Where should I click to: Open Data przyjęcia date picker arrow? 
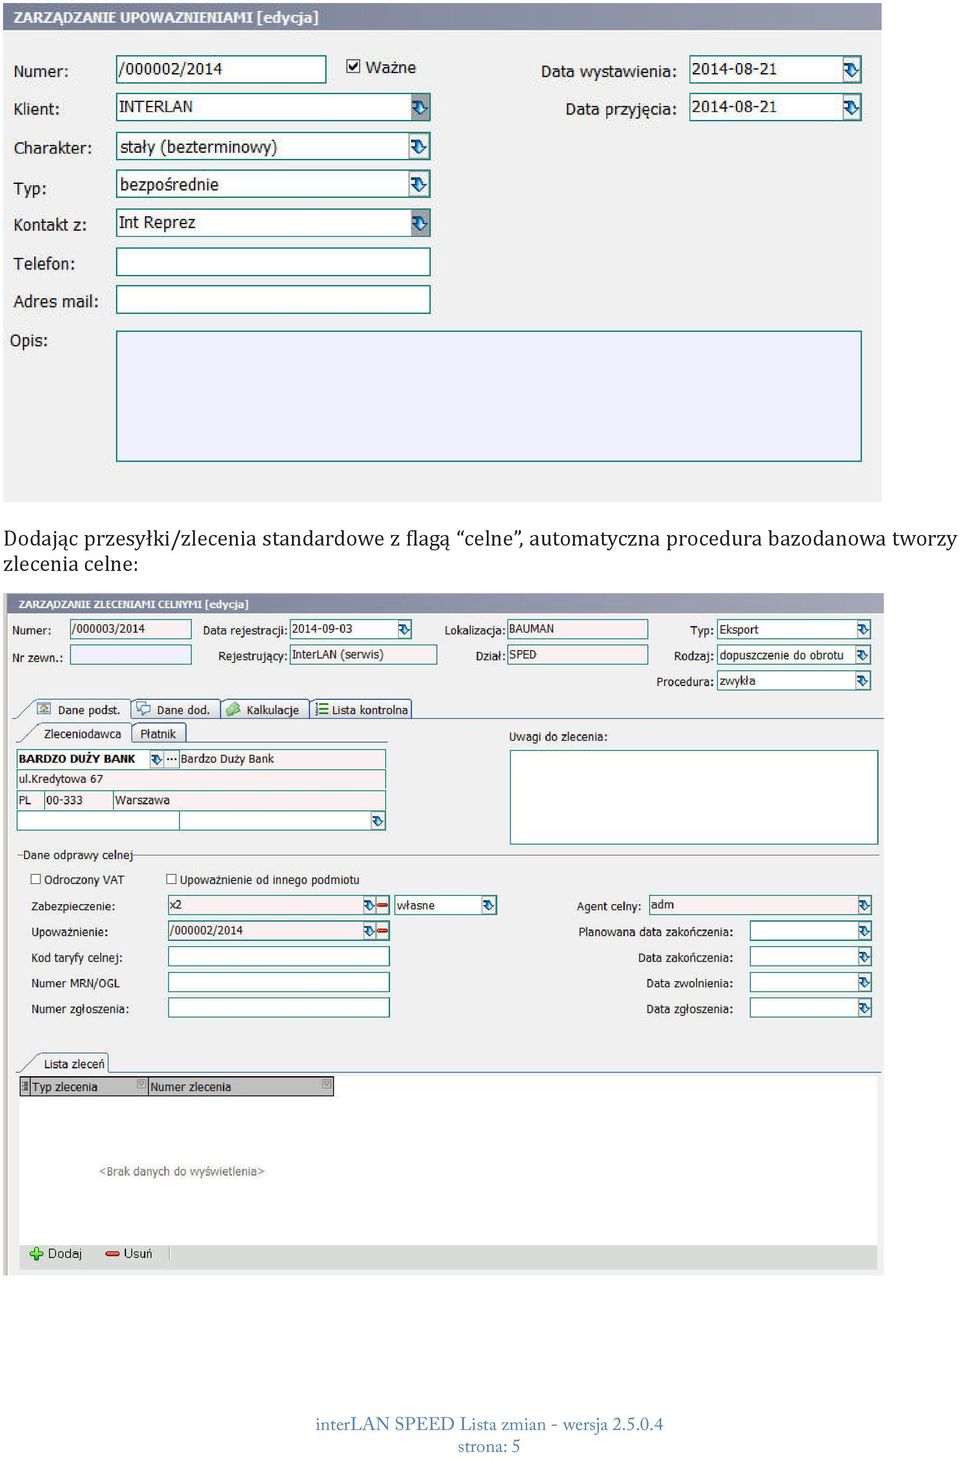(851, 107)
